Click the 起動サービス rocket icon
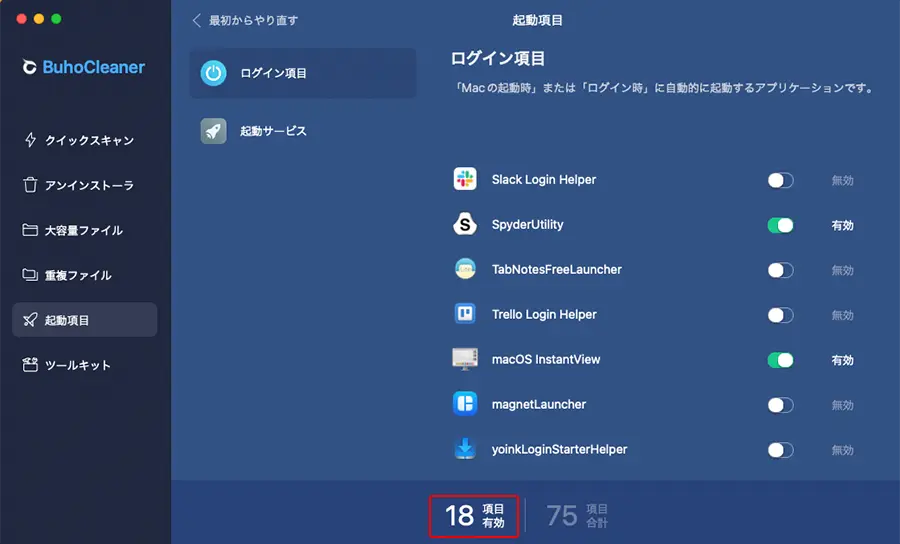Screen dimensions: 900x544 [x=214, y=131]
